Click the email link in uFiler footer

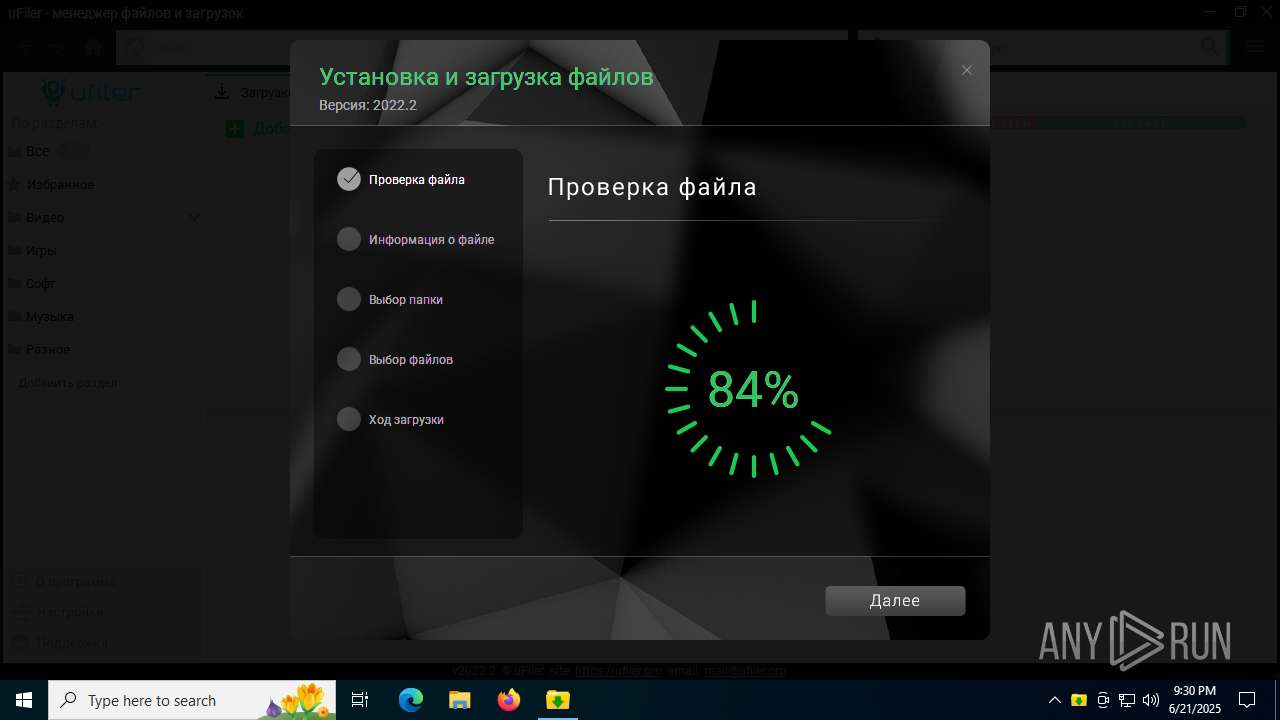tap(745, 671)
